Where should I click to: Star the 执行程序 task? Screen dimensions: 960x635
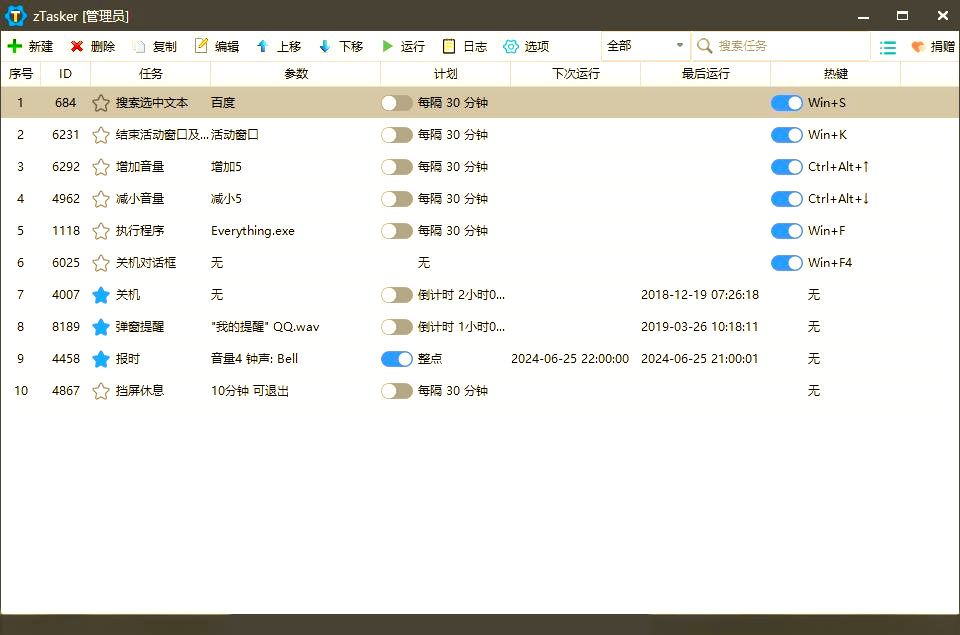coord(100,231)
